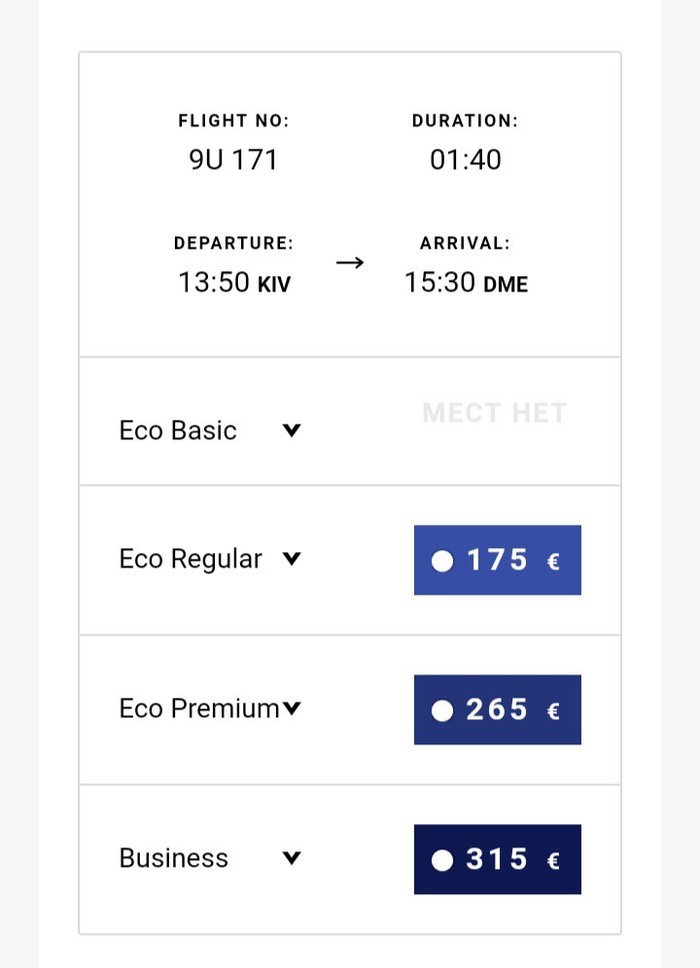Click the euro symbol on Eco Premium price
700x968 pixels.
(553, 712)
